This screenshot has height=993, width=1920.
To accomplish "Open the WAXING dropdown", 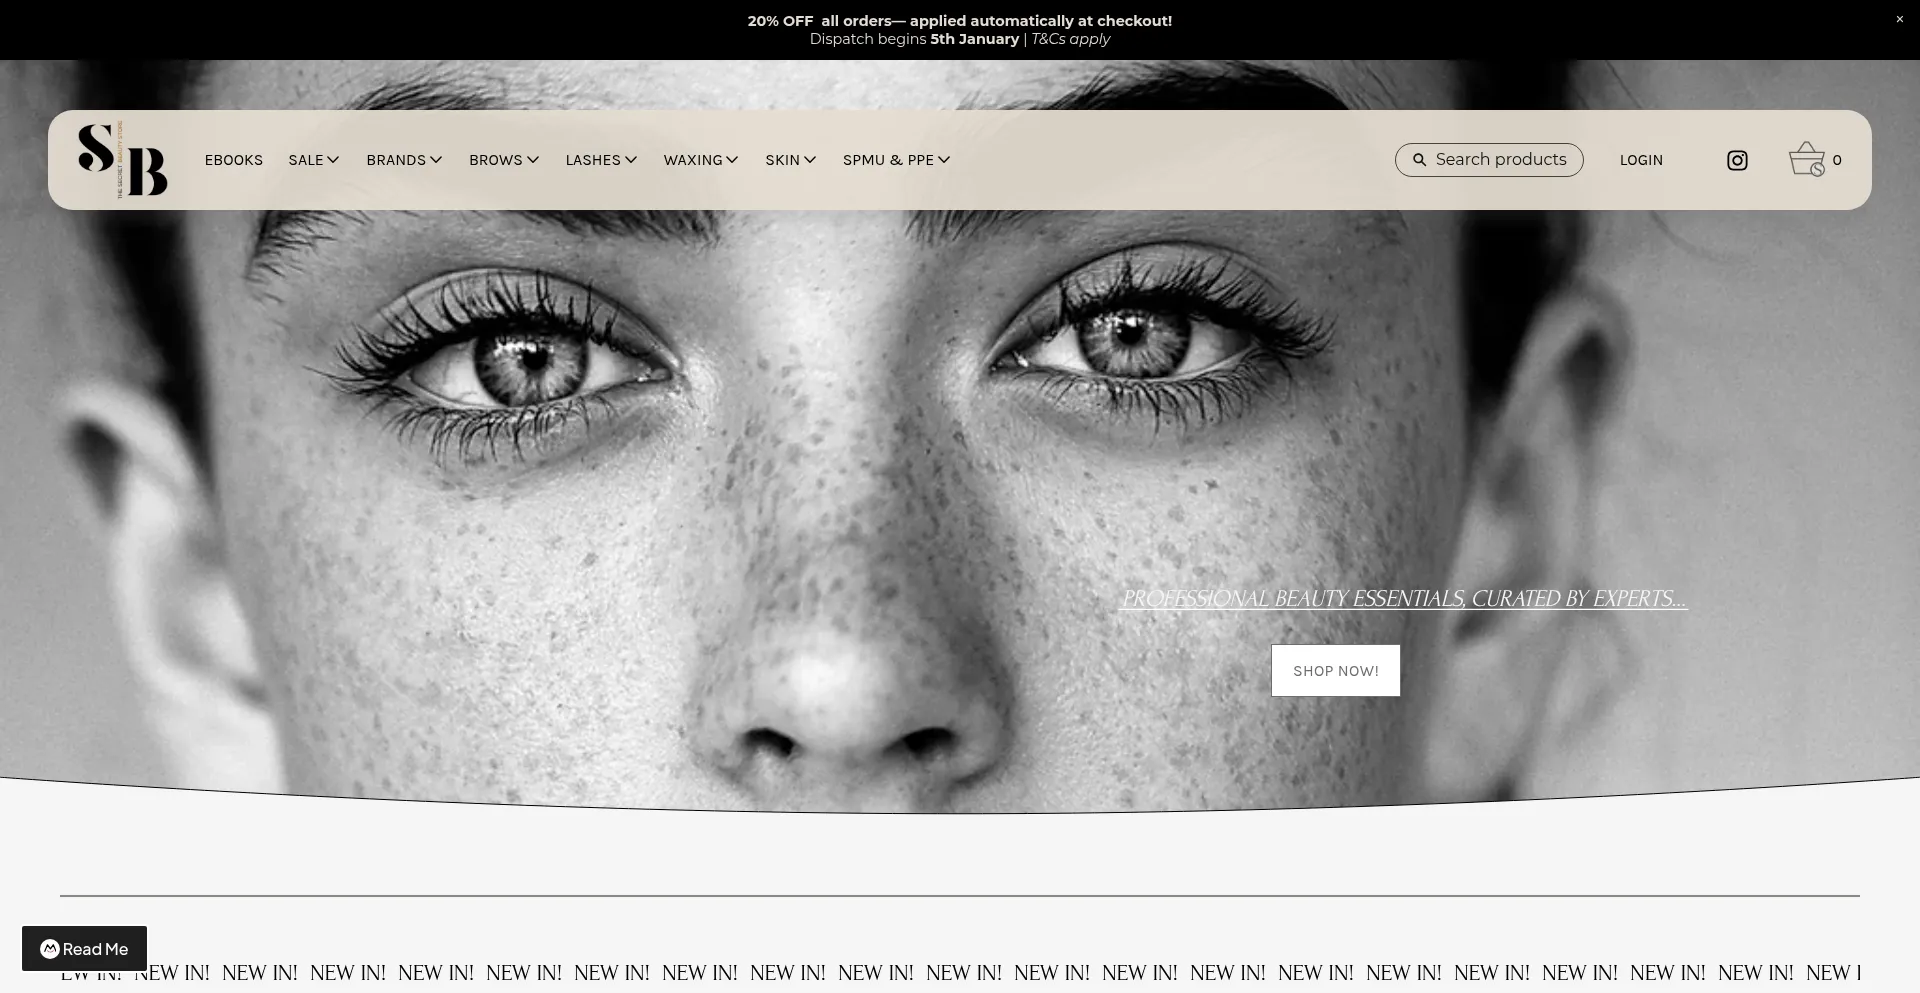I will tap(700, 160).
